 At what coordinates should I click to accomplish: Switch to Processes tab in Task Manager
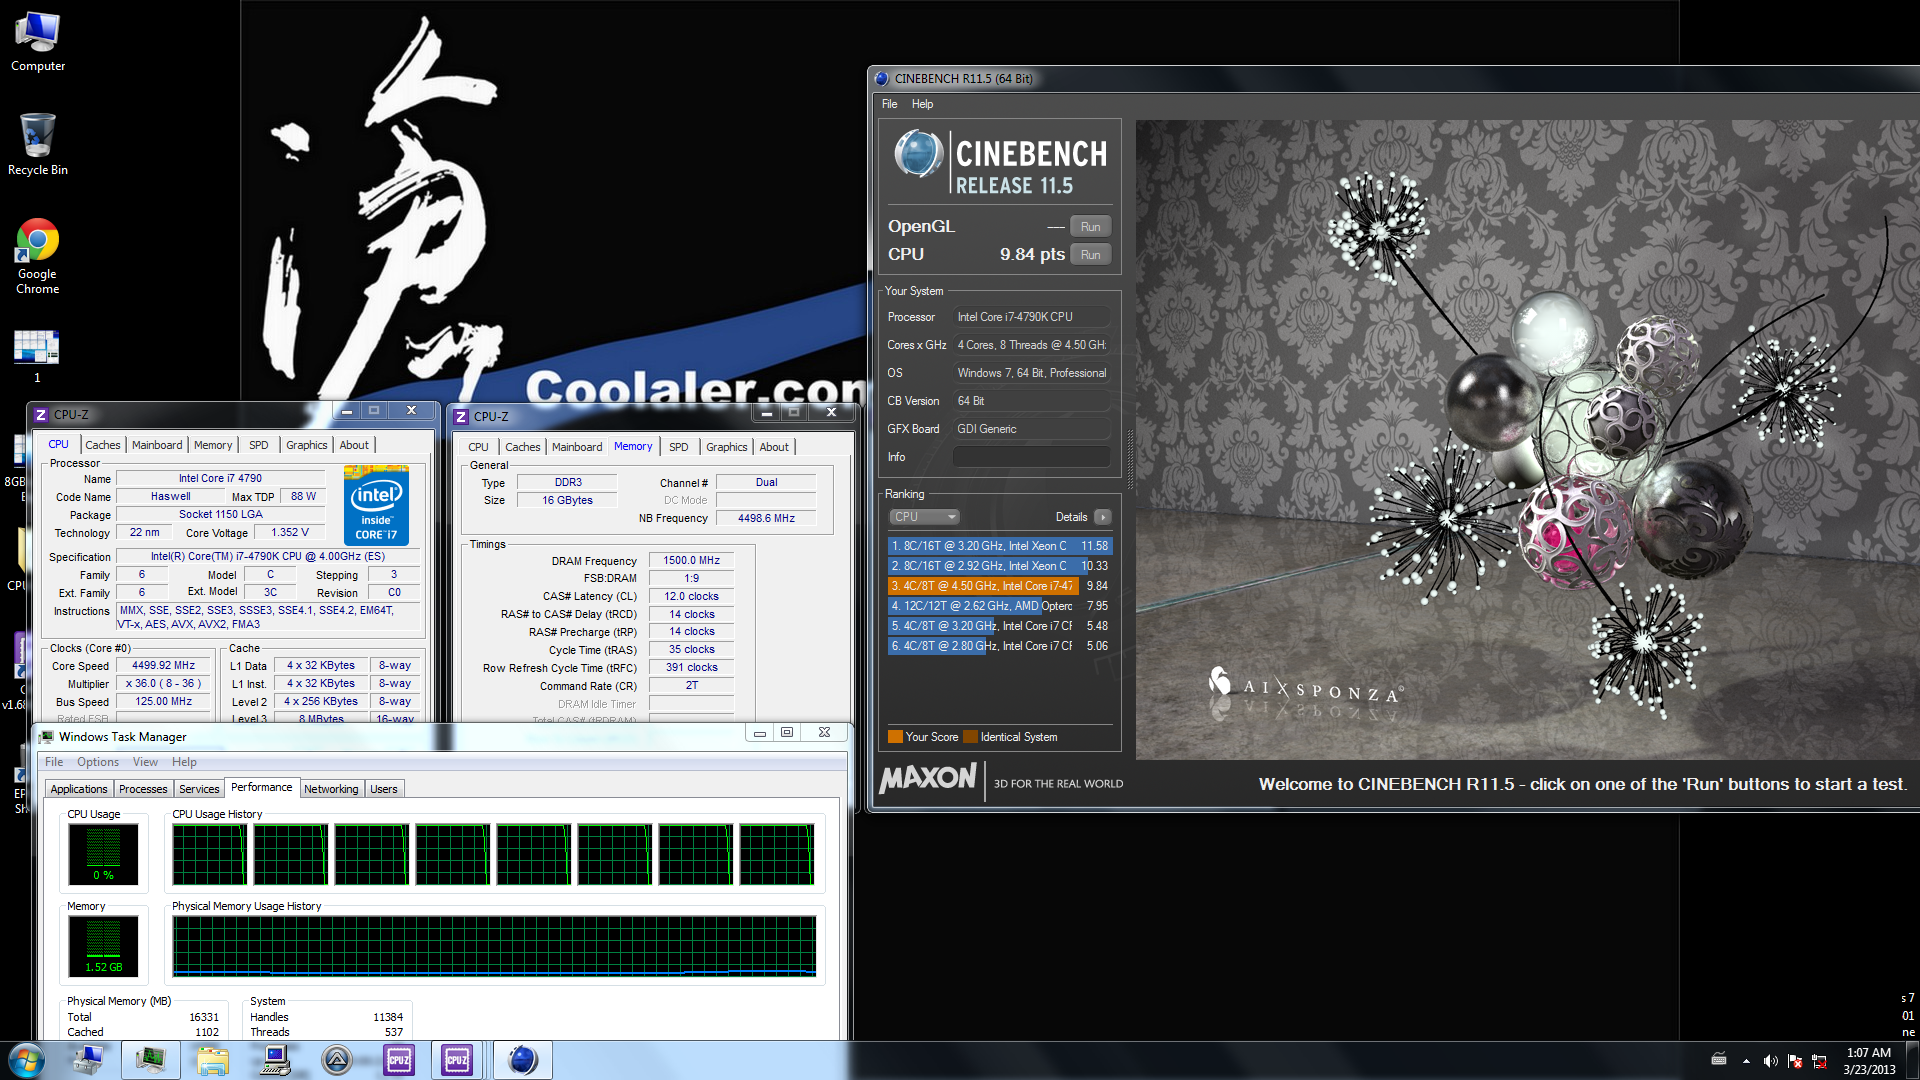(143, 789)
